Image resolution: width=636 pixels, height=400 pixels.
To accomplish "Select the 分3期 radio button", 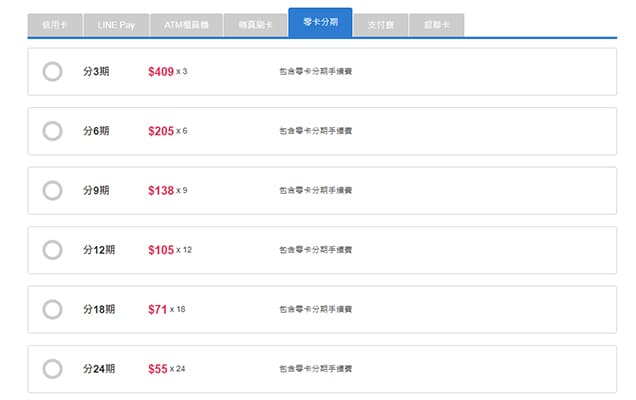I will 53,72.
